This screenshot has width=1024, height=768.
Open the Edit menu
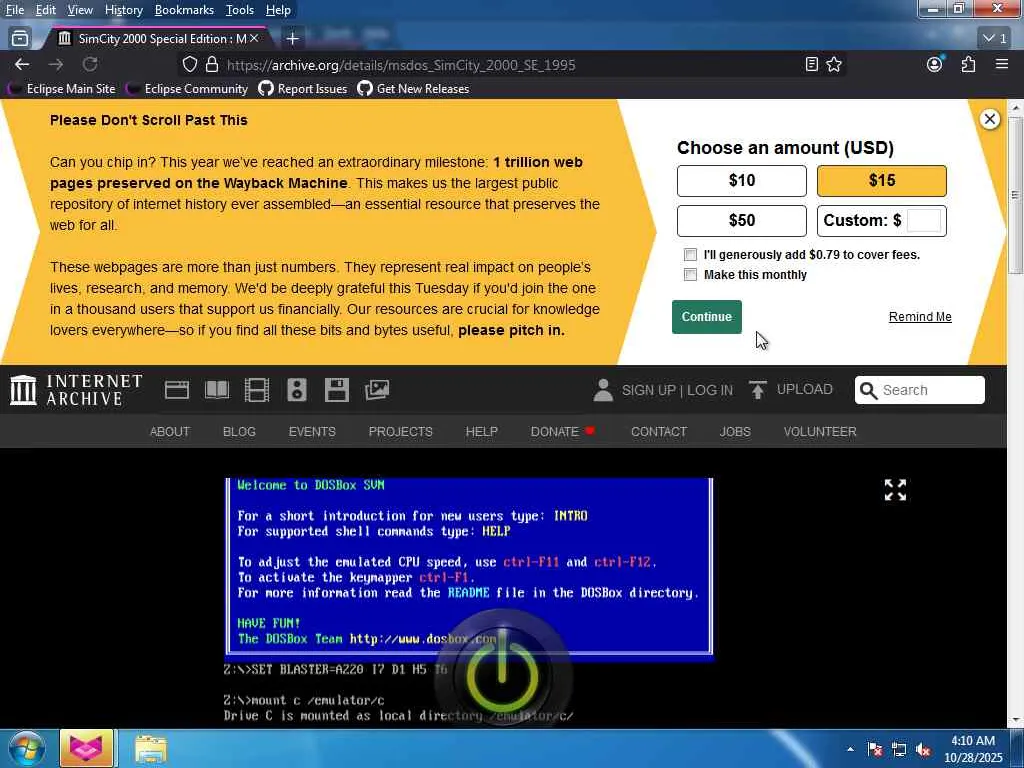pyautogui.click(x=45, y=10)
